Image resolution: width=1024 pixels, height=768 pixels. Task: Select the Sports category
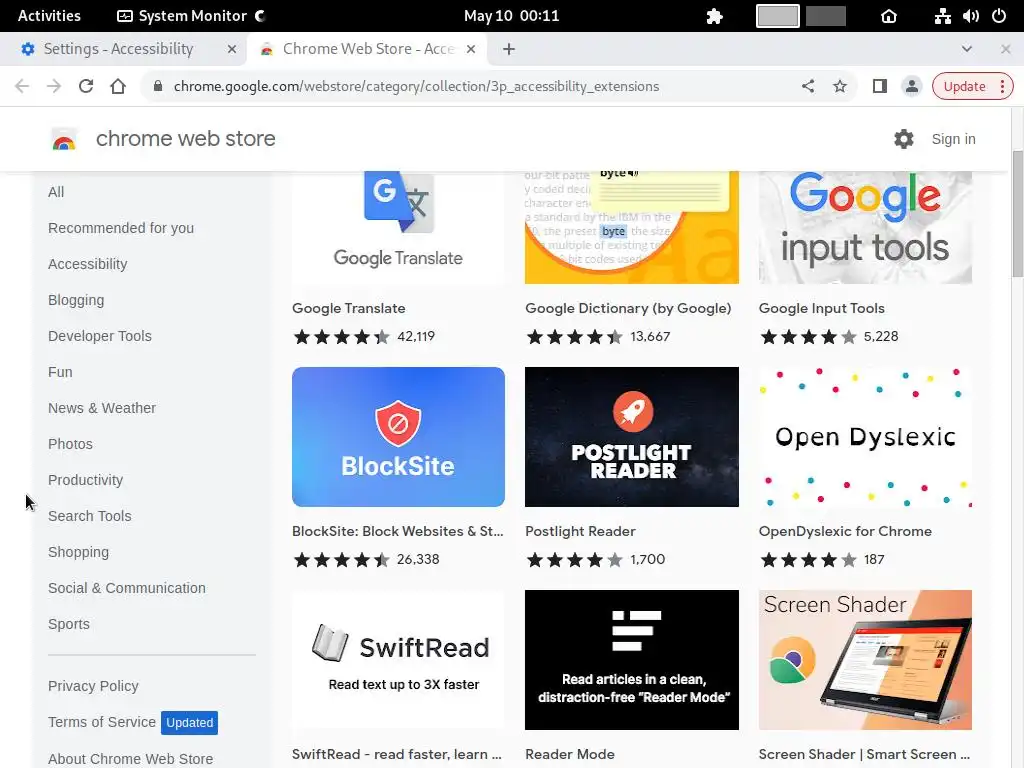click(69, 624)
